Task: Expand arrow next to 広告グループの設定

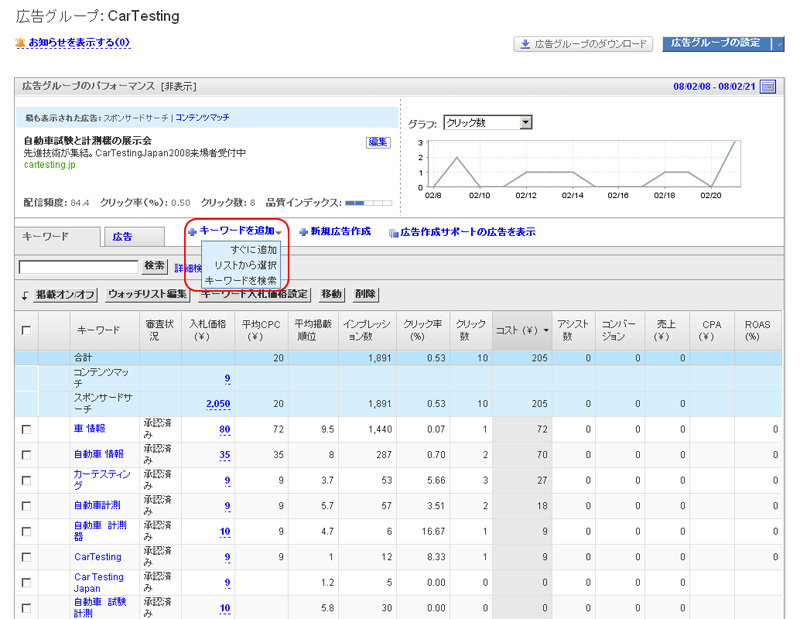Action: tap(777, 44)
